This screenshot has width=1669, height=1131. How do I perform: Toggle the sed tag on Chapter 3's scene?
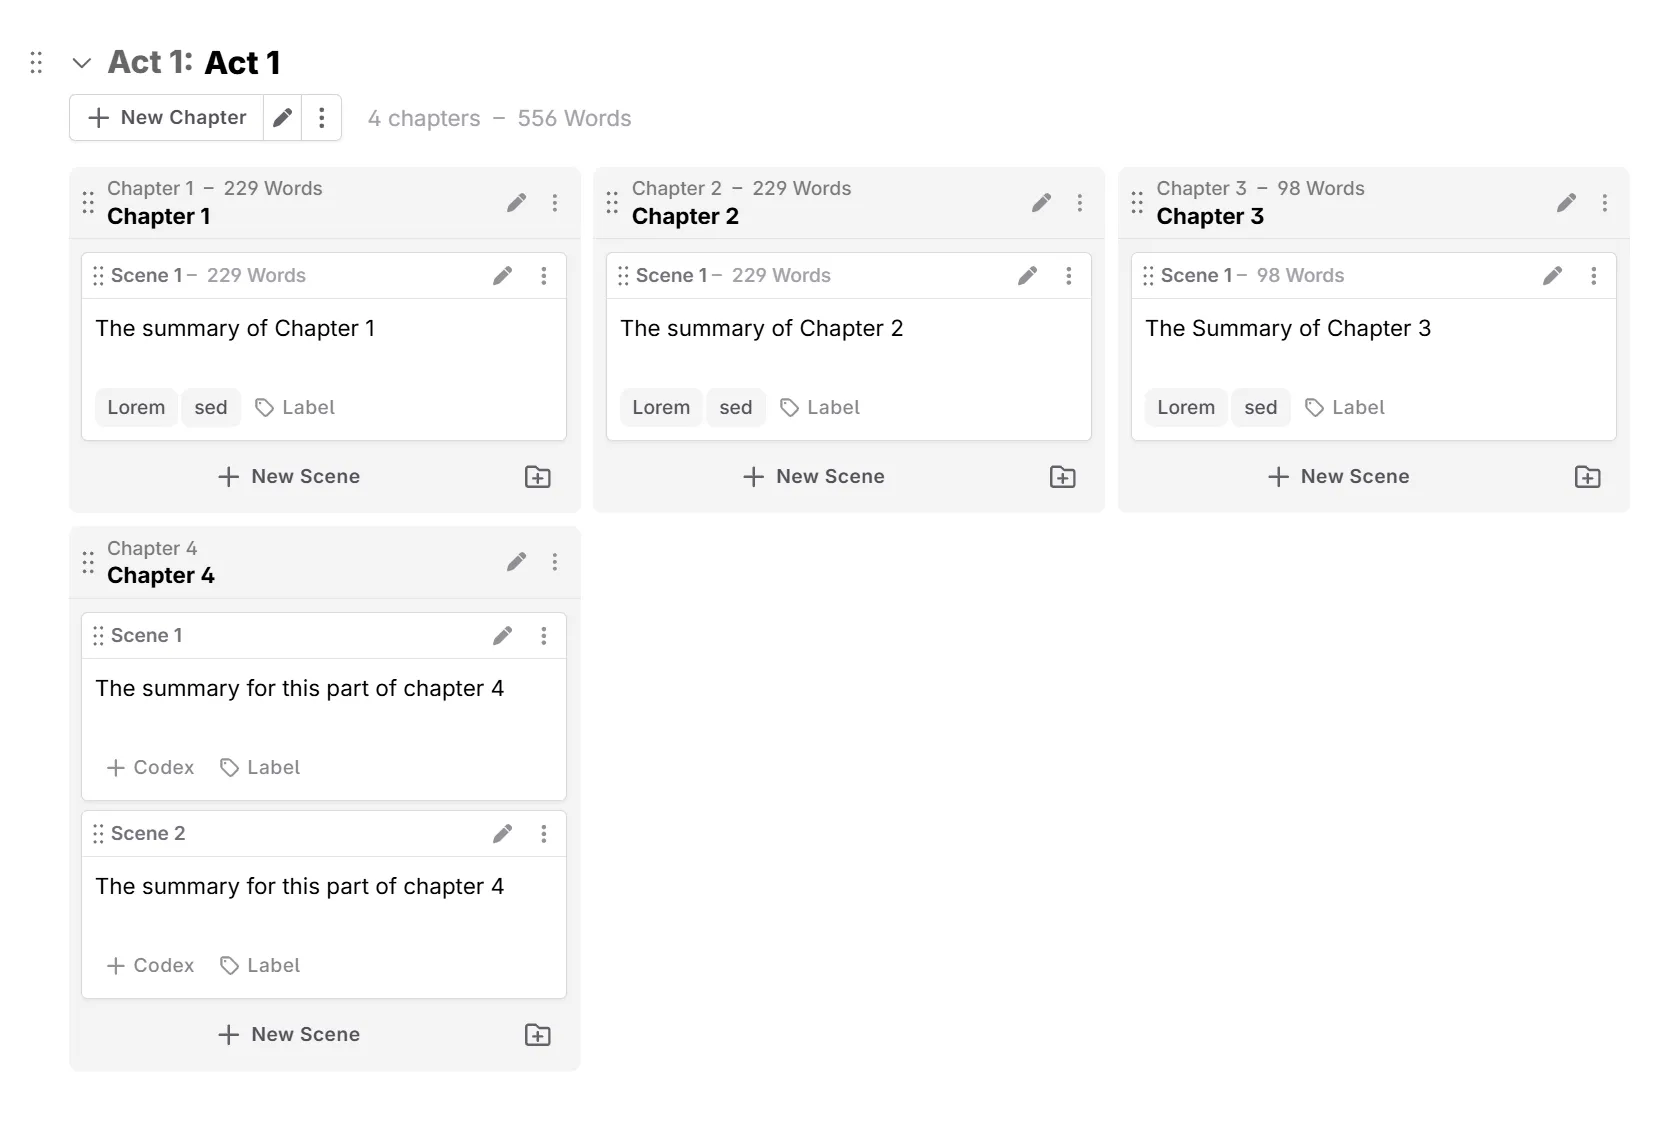[1261, 407]
